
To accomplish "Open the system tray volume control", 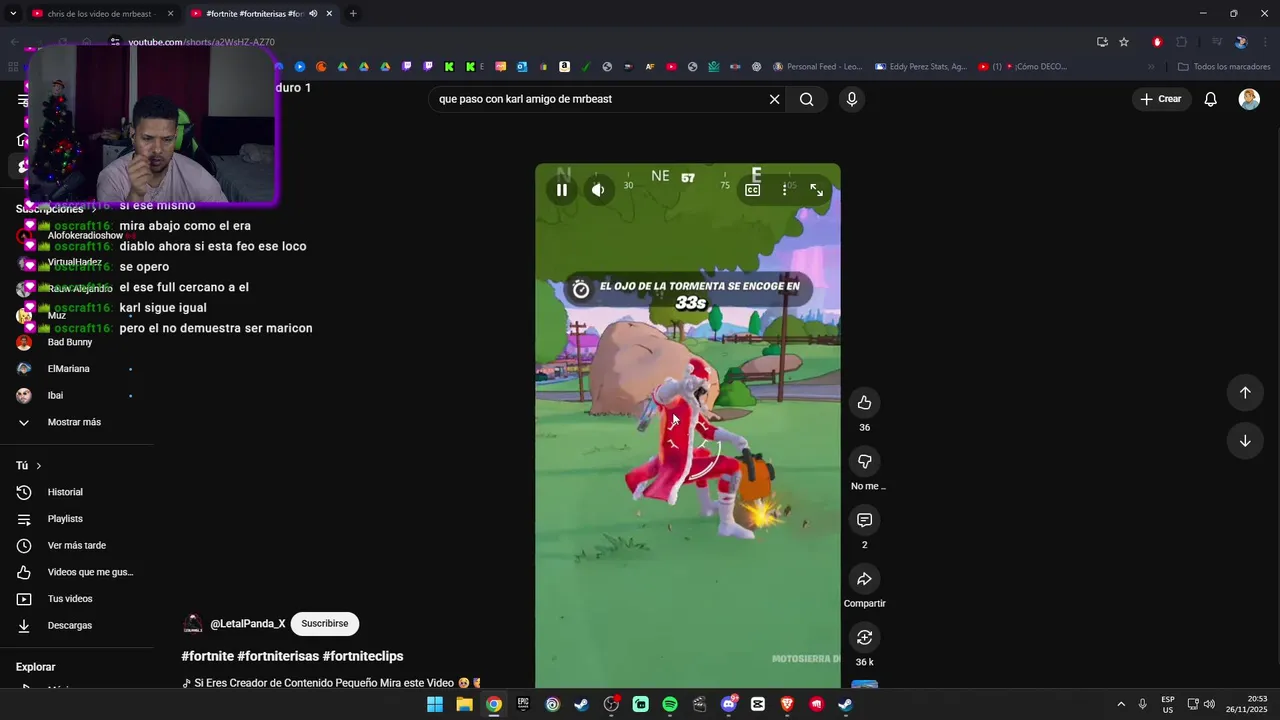I will [x=1209, y=704].
